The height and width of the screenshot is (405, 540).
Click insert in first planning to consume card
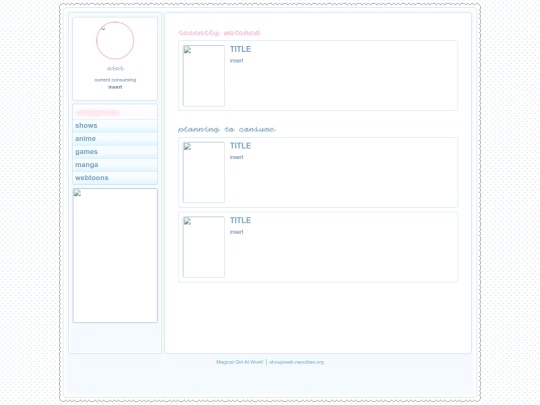tap(237, 157)
